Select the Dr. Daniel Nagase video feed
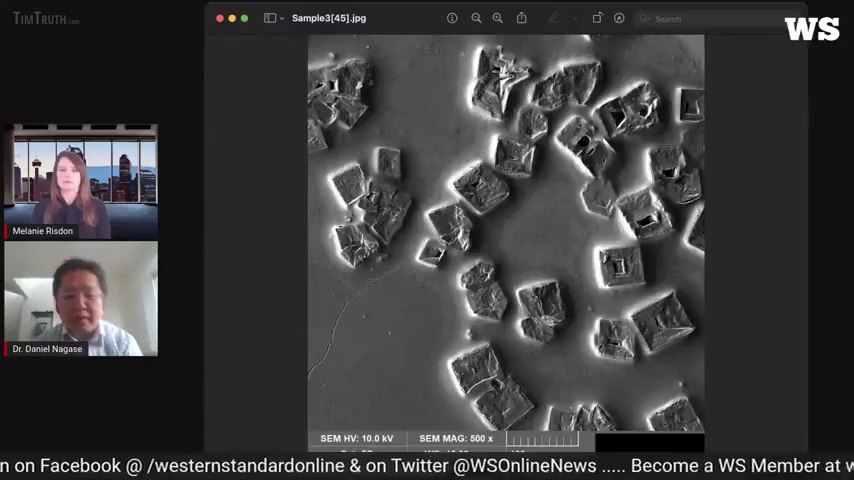This screenshot has height=480, width=854. (x=80, y=298)
